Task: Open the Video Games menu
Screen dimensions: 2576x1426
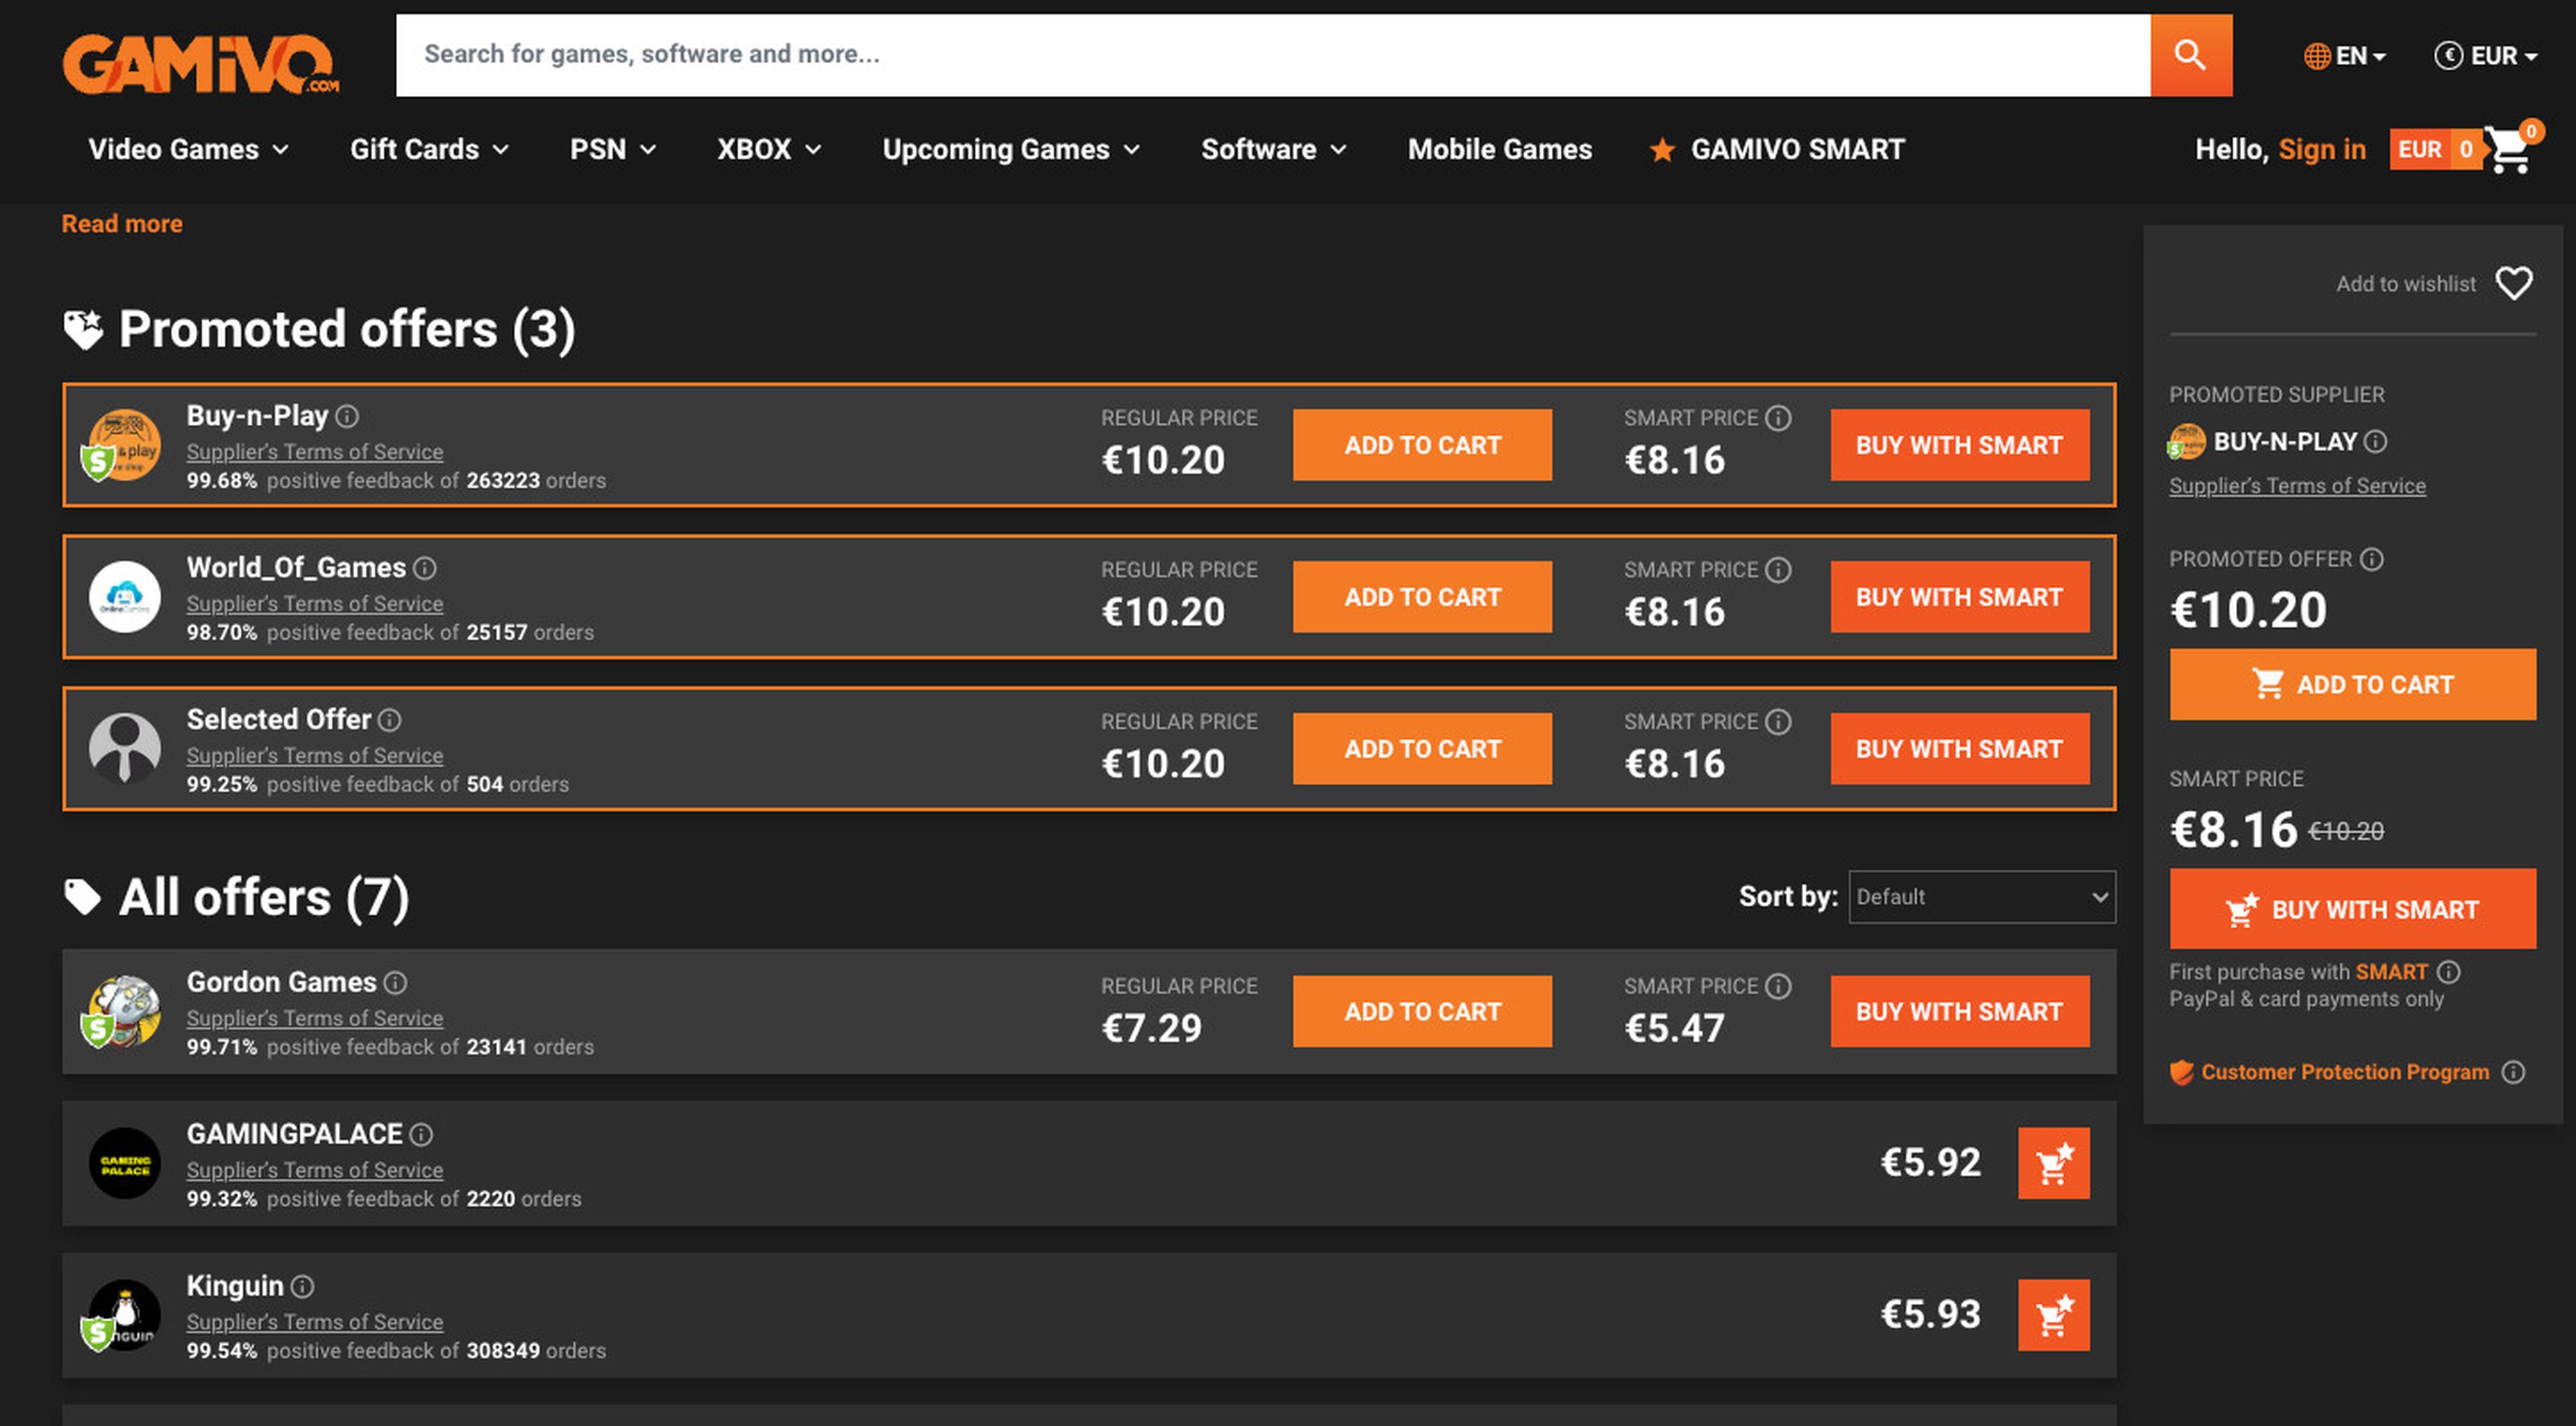Action: pyautogui.click(x=188, y=150)
